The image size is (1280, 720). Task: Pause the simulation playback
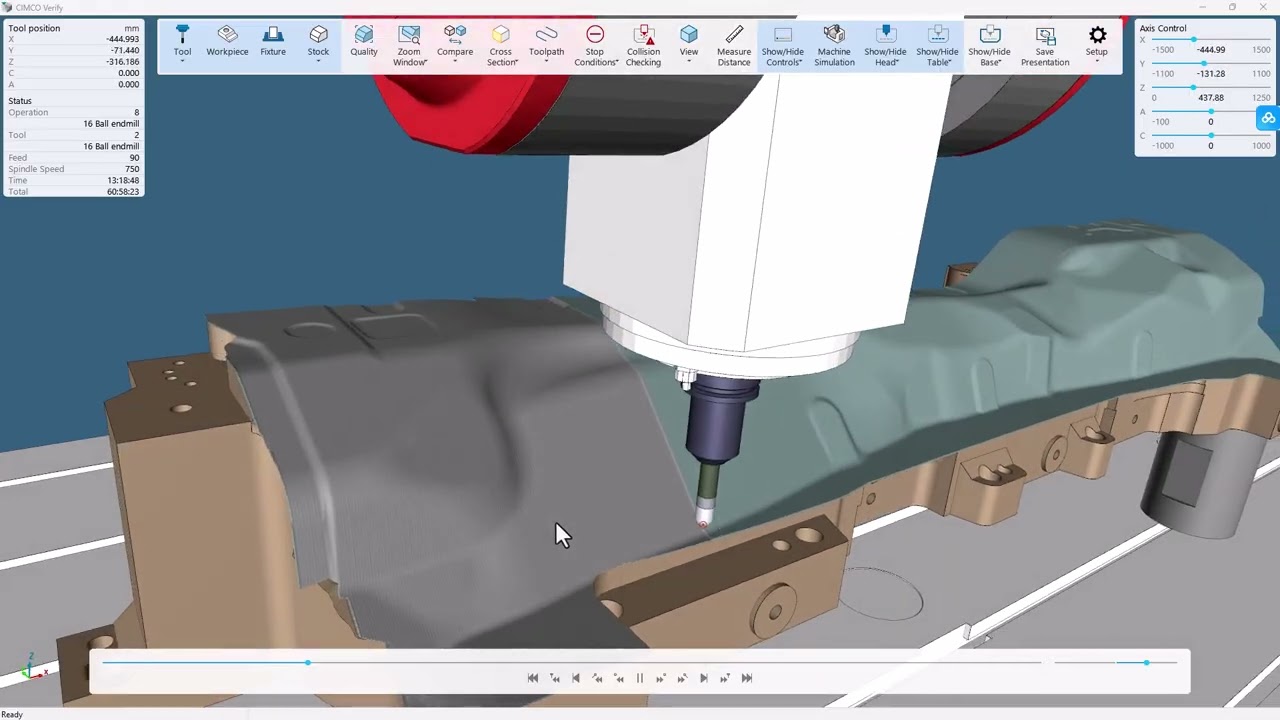pyautogui.click(x=640, y=678)
